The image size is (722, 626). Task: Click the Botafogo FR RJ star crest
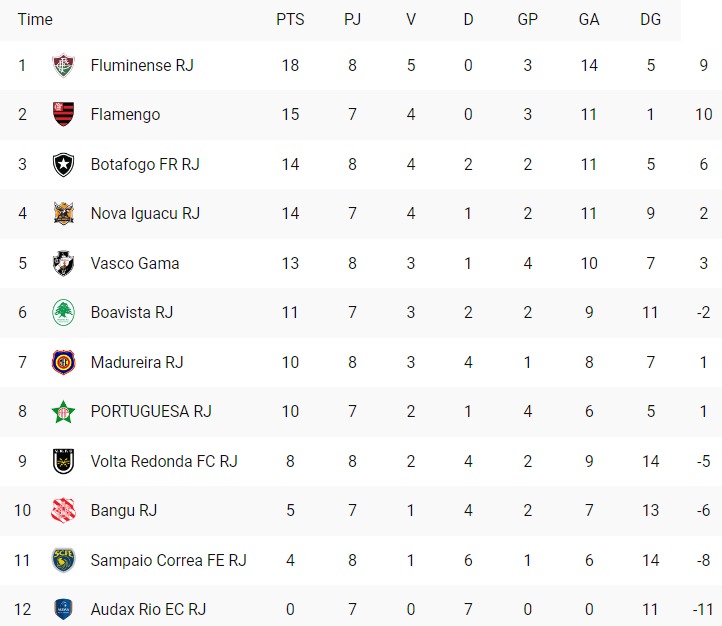pyautogui.click(x=64, y=164)
